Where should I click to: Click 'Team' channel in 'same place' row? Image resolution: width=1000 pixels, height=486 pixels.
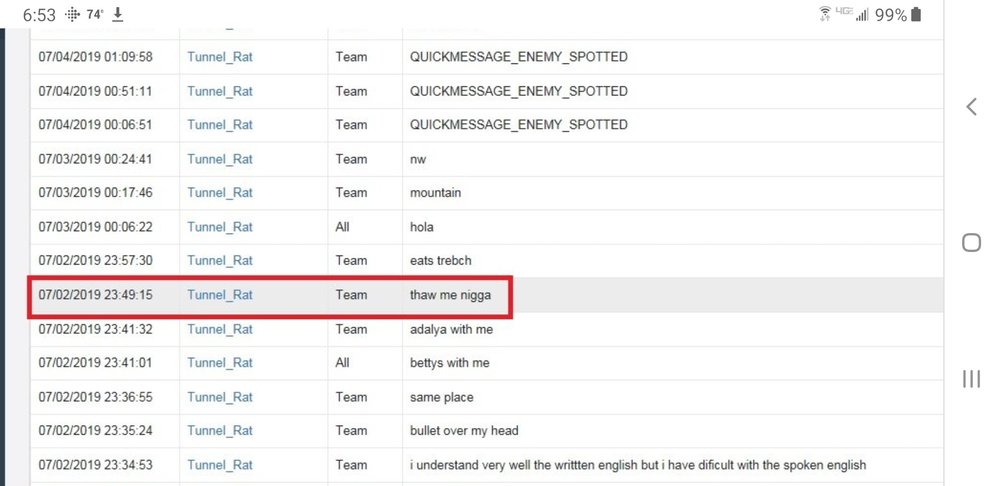tap(351, 397)
